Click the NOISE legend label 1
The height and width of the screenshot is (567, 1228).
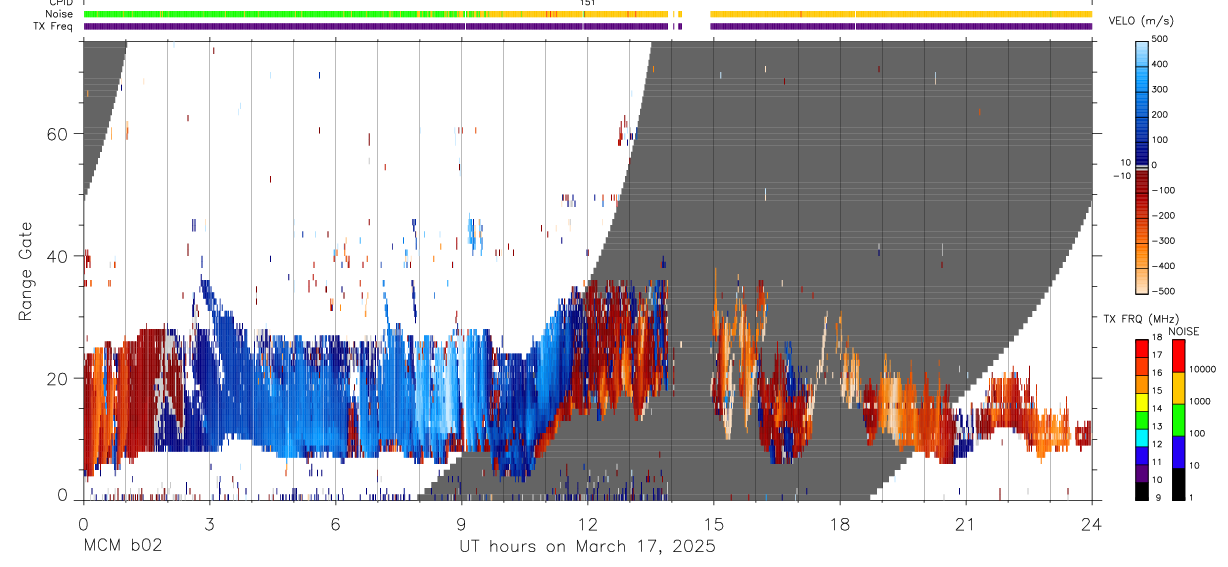coord(1191,499)
